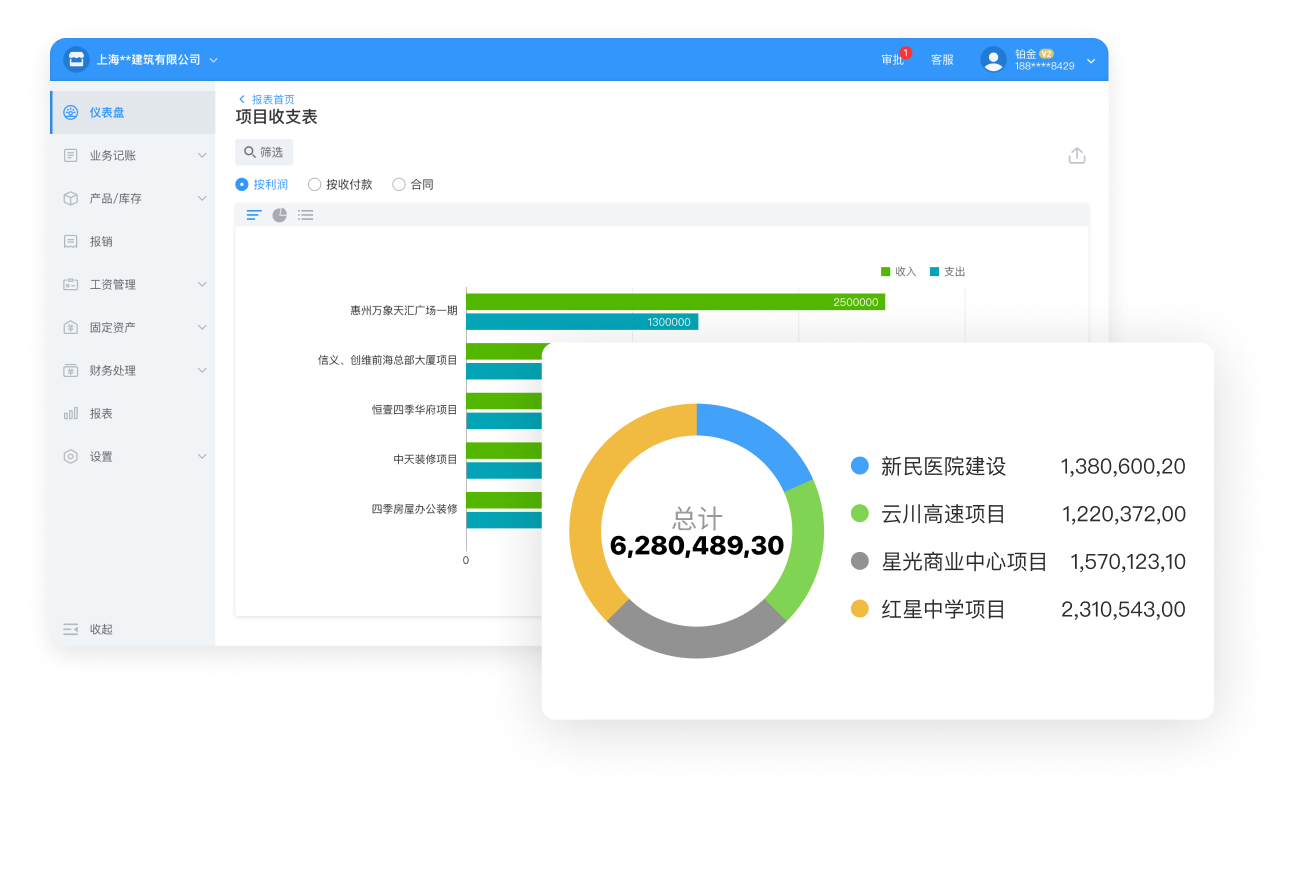Open the 报销 menu item
The height and width of the screenshot is (880, 1300).
(x=101, y=242)
